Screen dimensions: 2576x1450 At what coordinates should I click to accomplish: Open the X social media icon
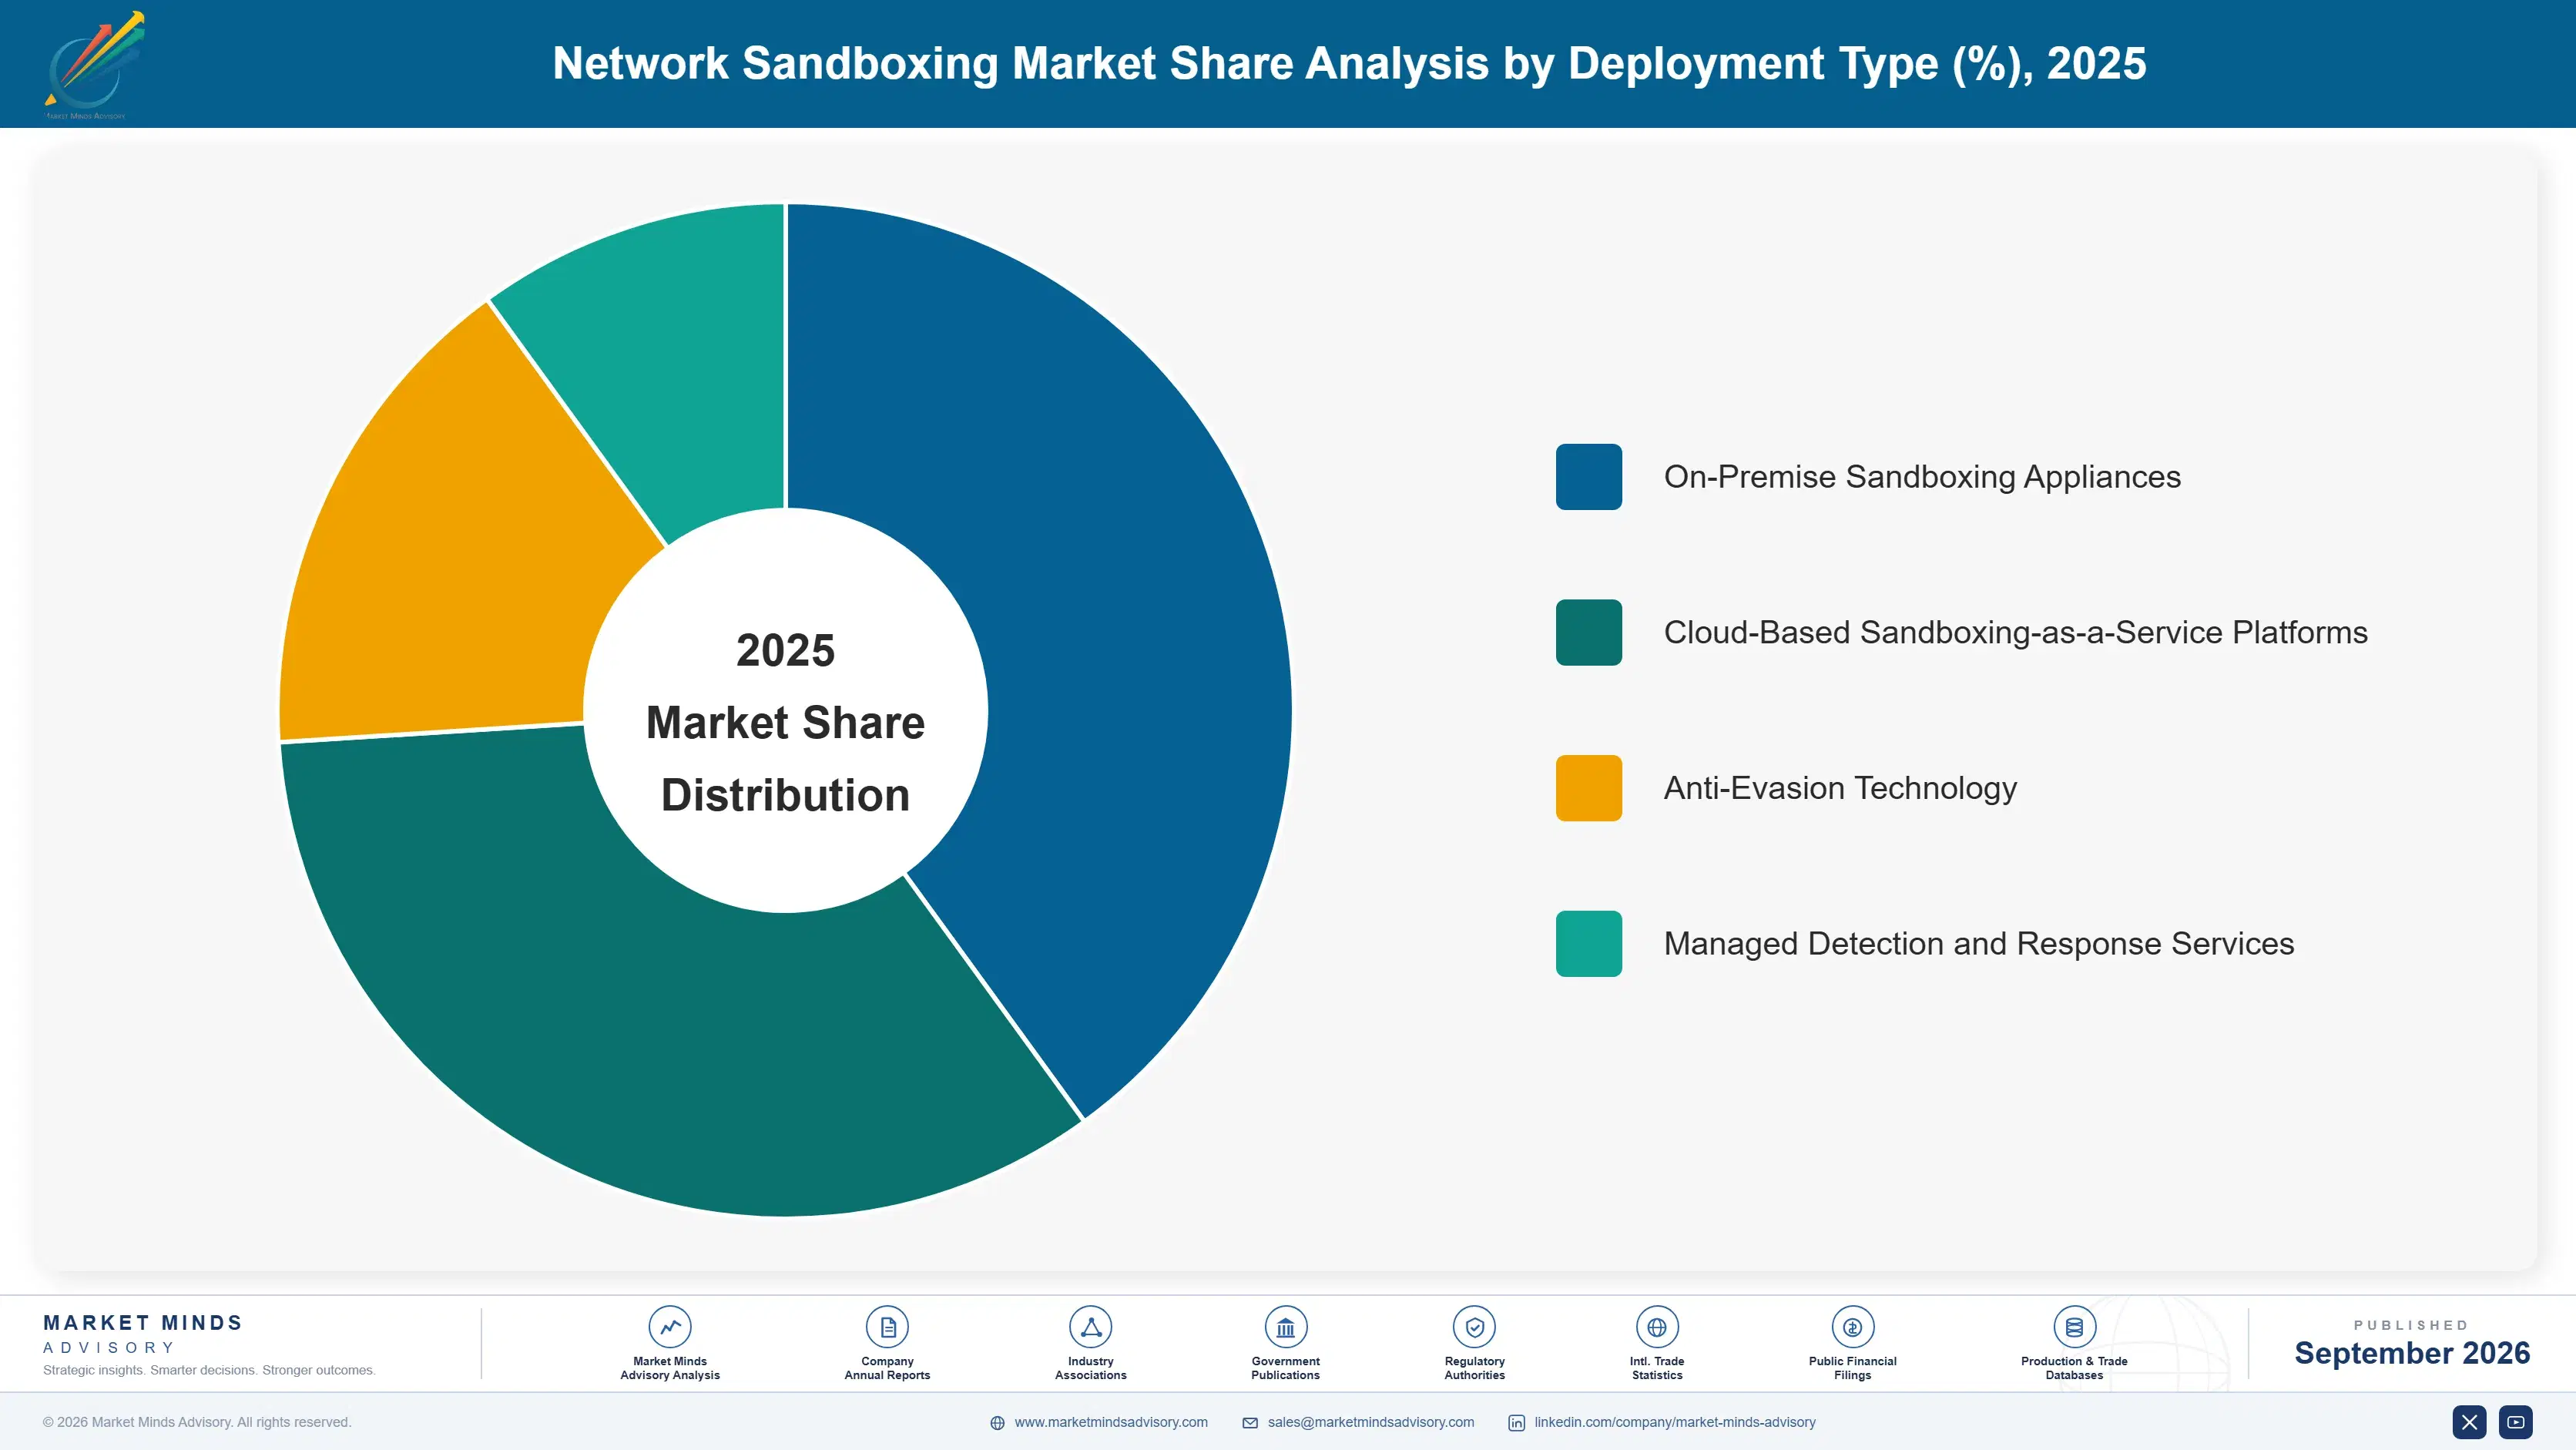coord(2469,1422)
